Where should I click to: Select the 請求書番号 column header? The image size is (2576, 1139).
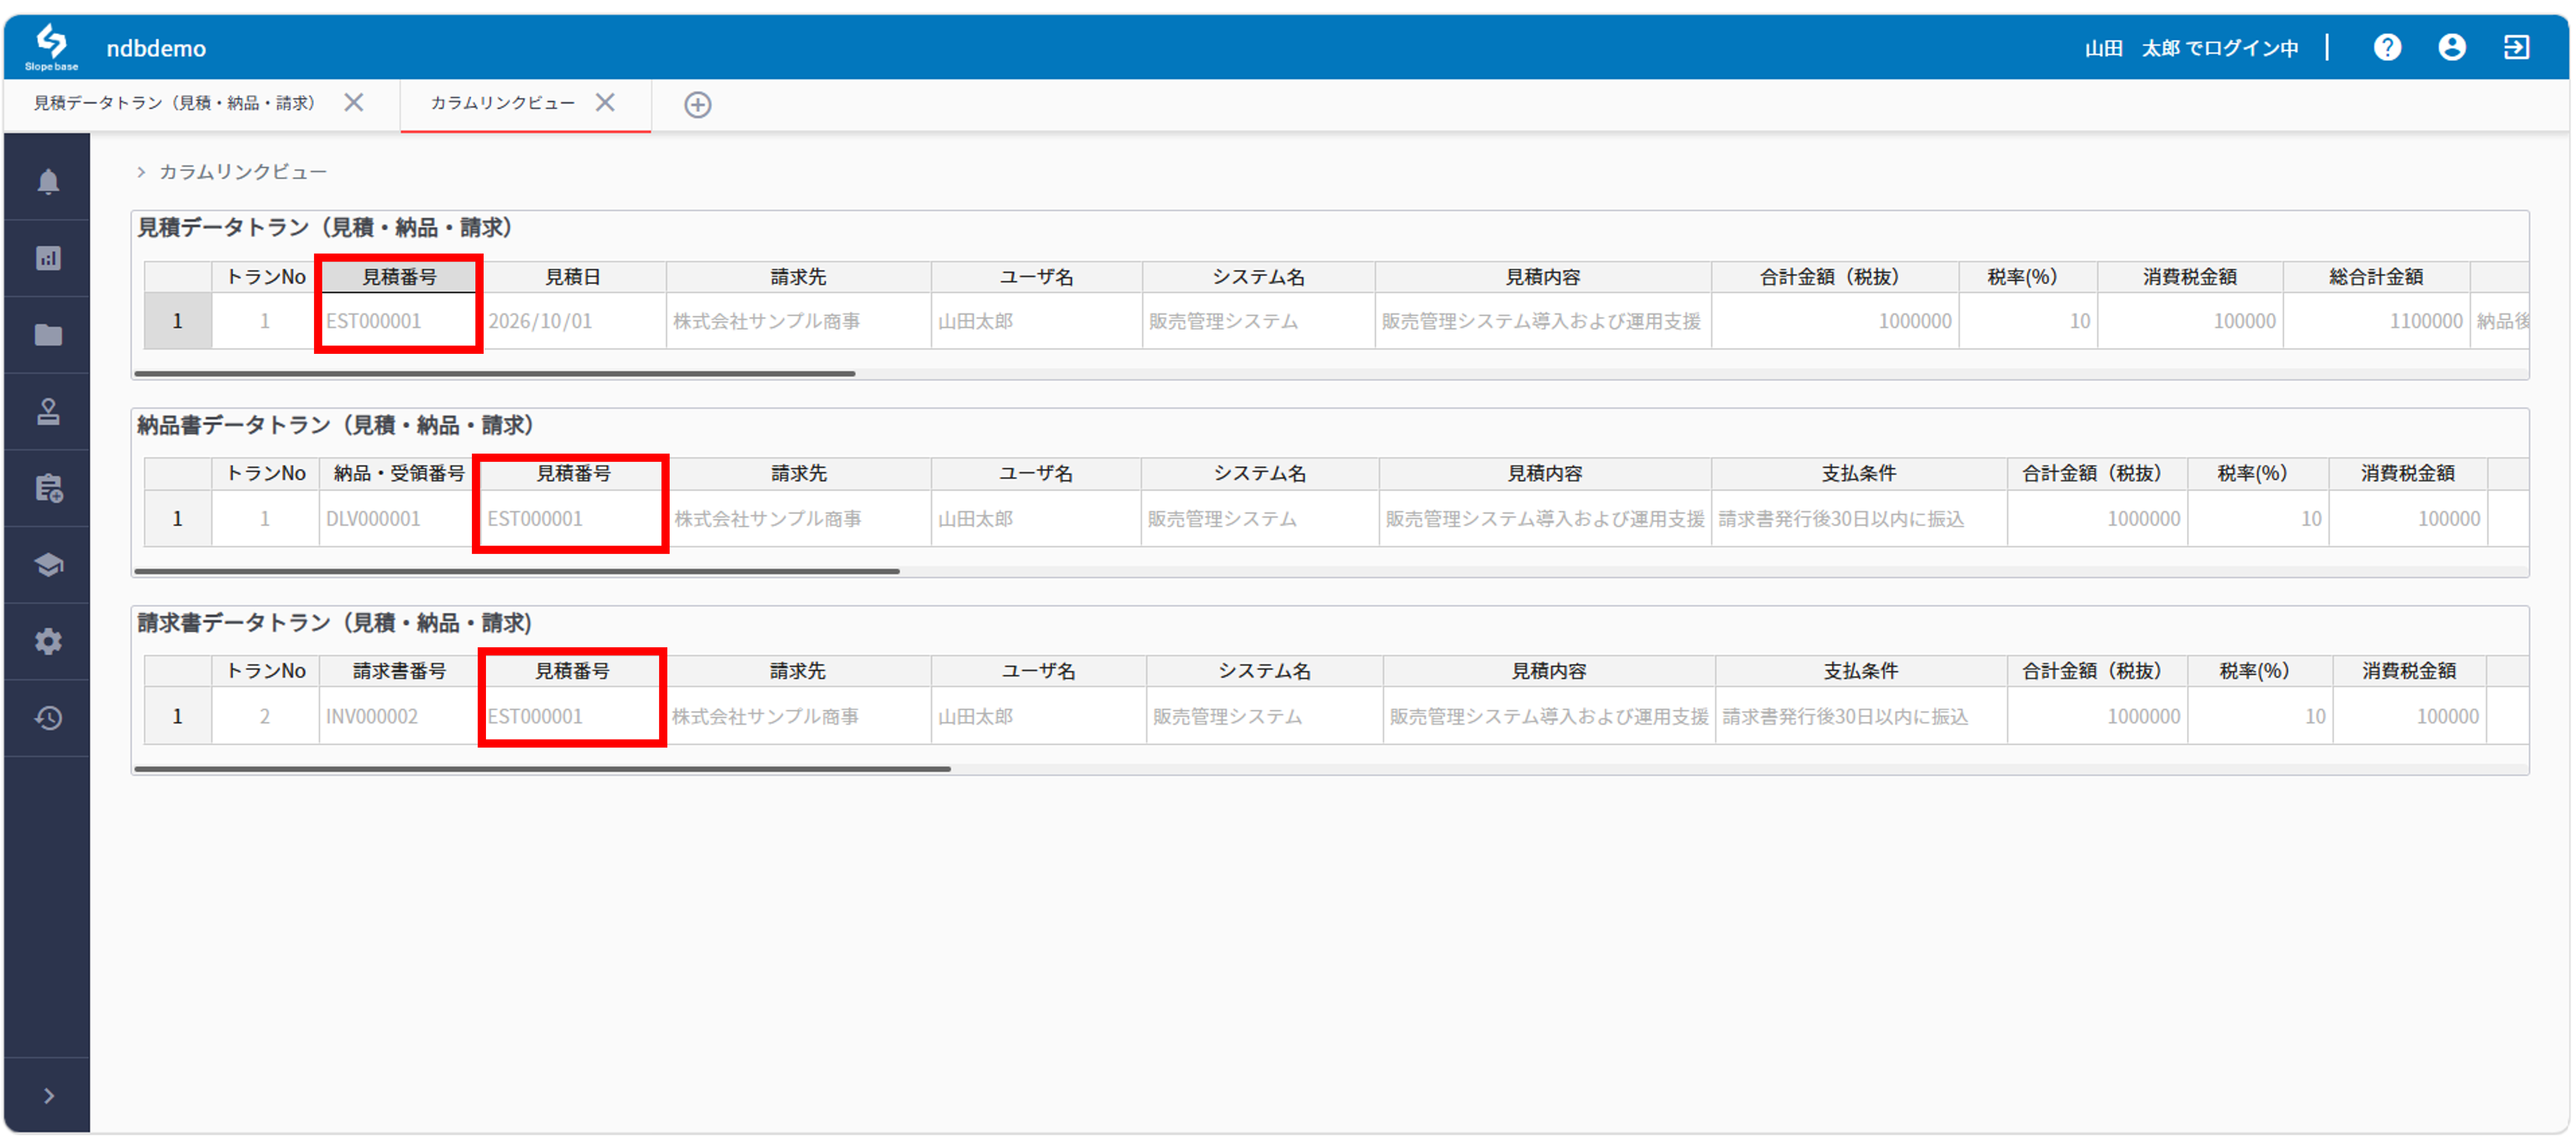pos(398,671)
